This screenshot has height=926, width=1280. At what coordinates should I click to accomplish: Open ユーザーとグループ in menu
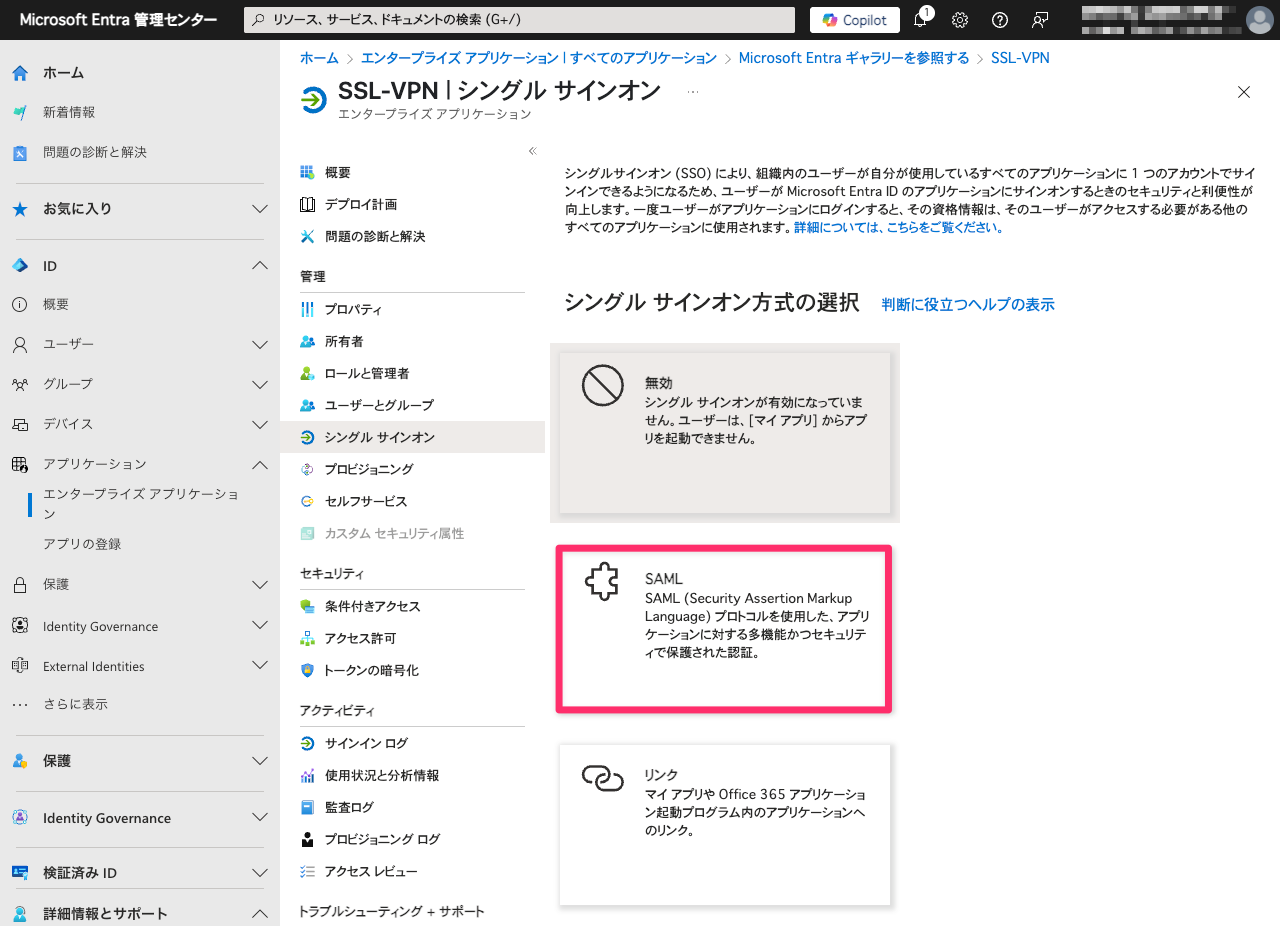point(379,406)
